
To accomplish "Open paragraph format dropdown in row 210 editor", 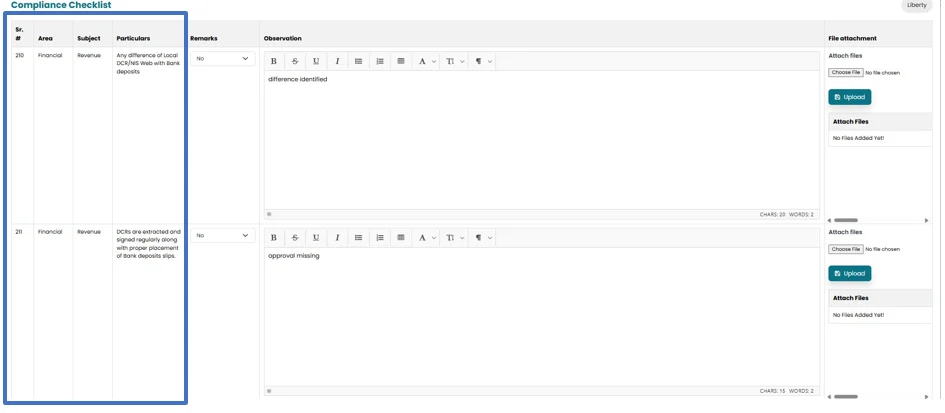I will click(483, 61).
